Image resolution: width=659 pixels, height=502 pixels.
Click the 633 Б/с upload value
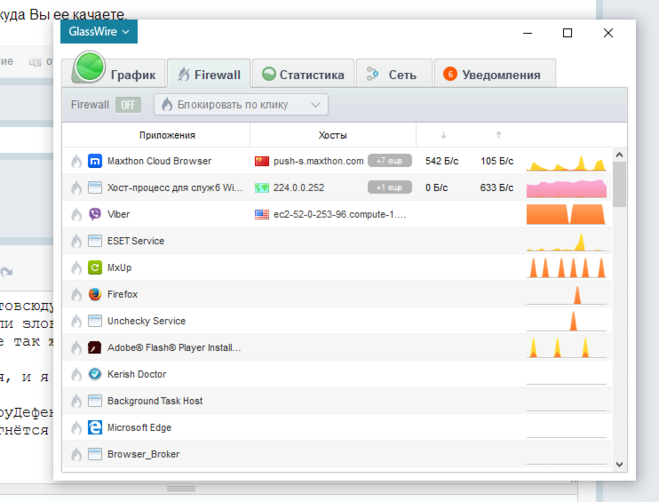[x=497, y=188]
